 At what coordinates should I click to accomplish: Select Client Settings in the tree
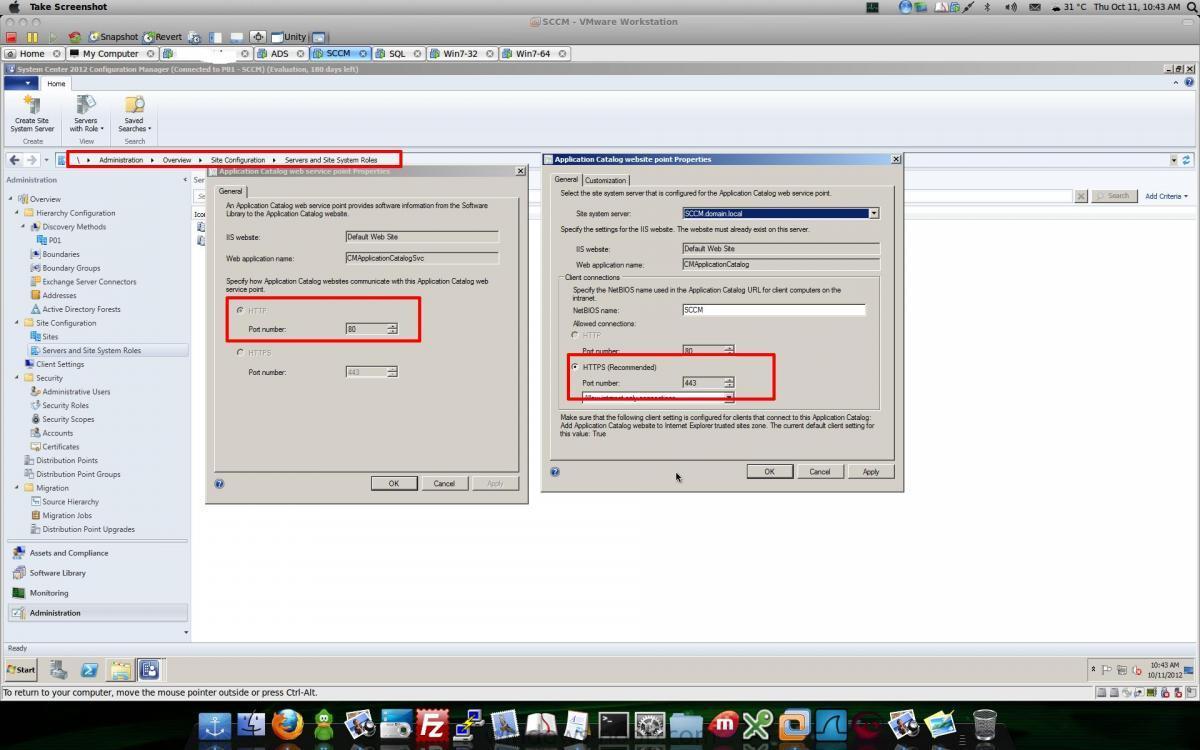point(60,364)
